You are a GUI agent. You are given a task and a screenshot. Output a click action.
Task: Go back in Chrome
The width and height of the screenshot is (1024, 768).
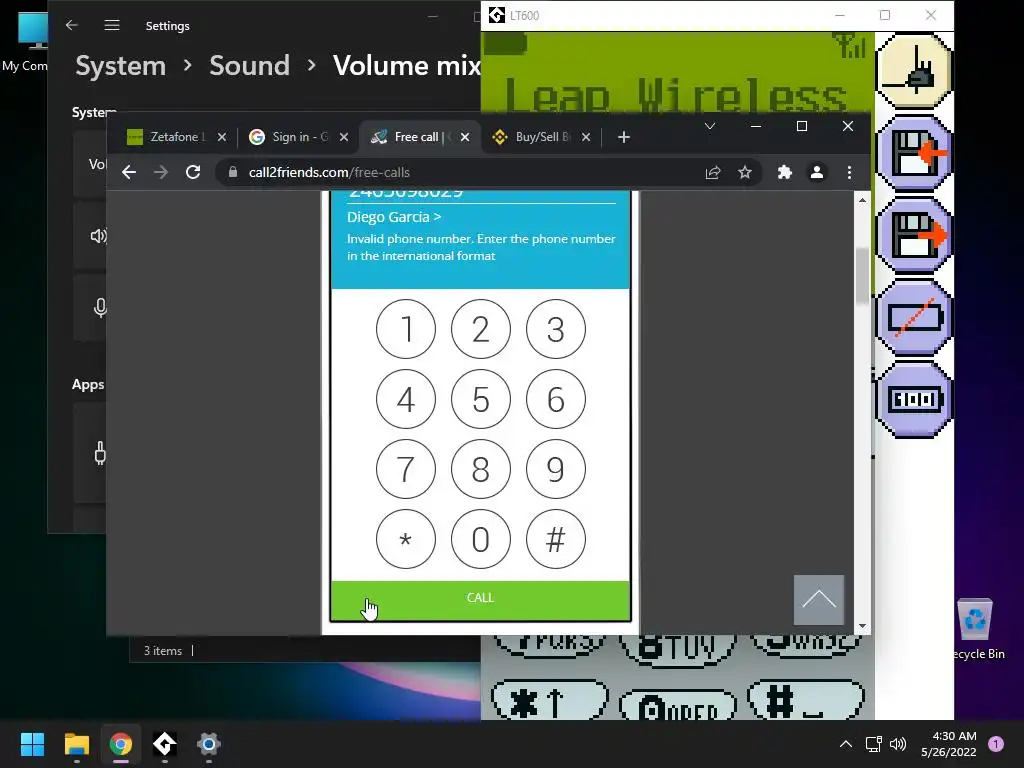coord(129,172)
